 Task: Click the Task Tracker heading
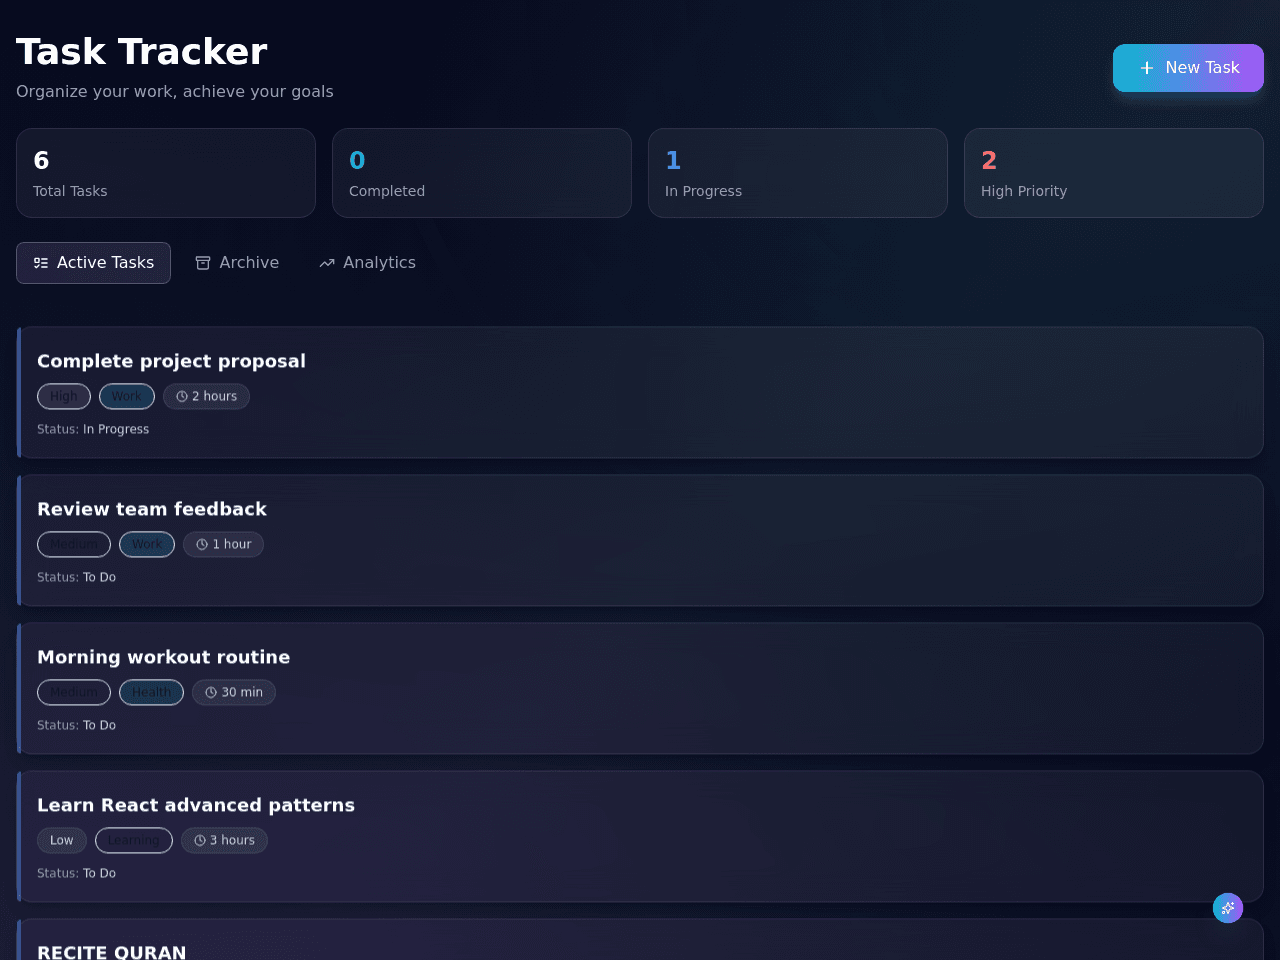click(142, 52)
